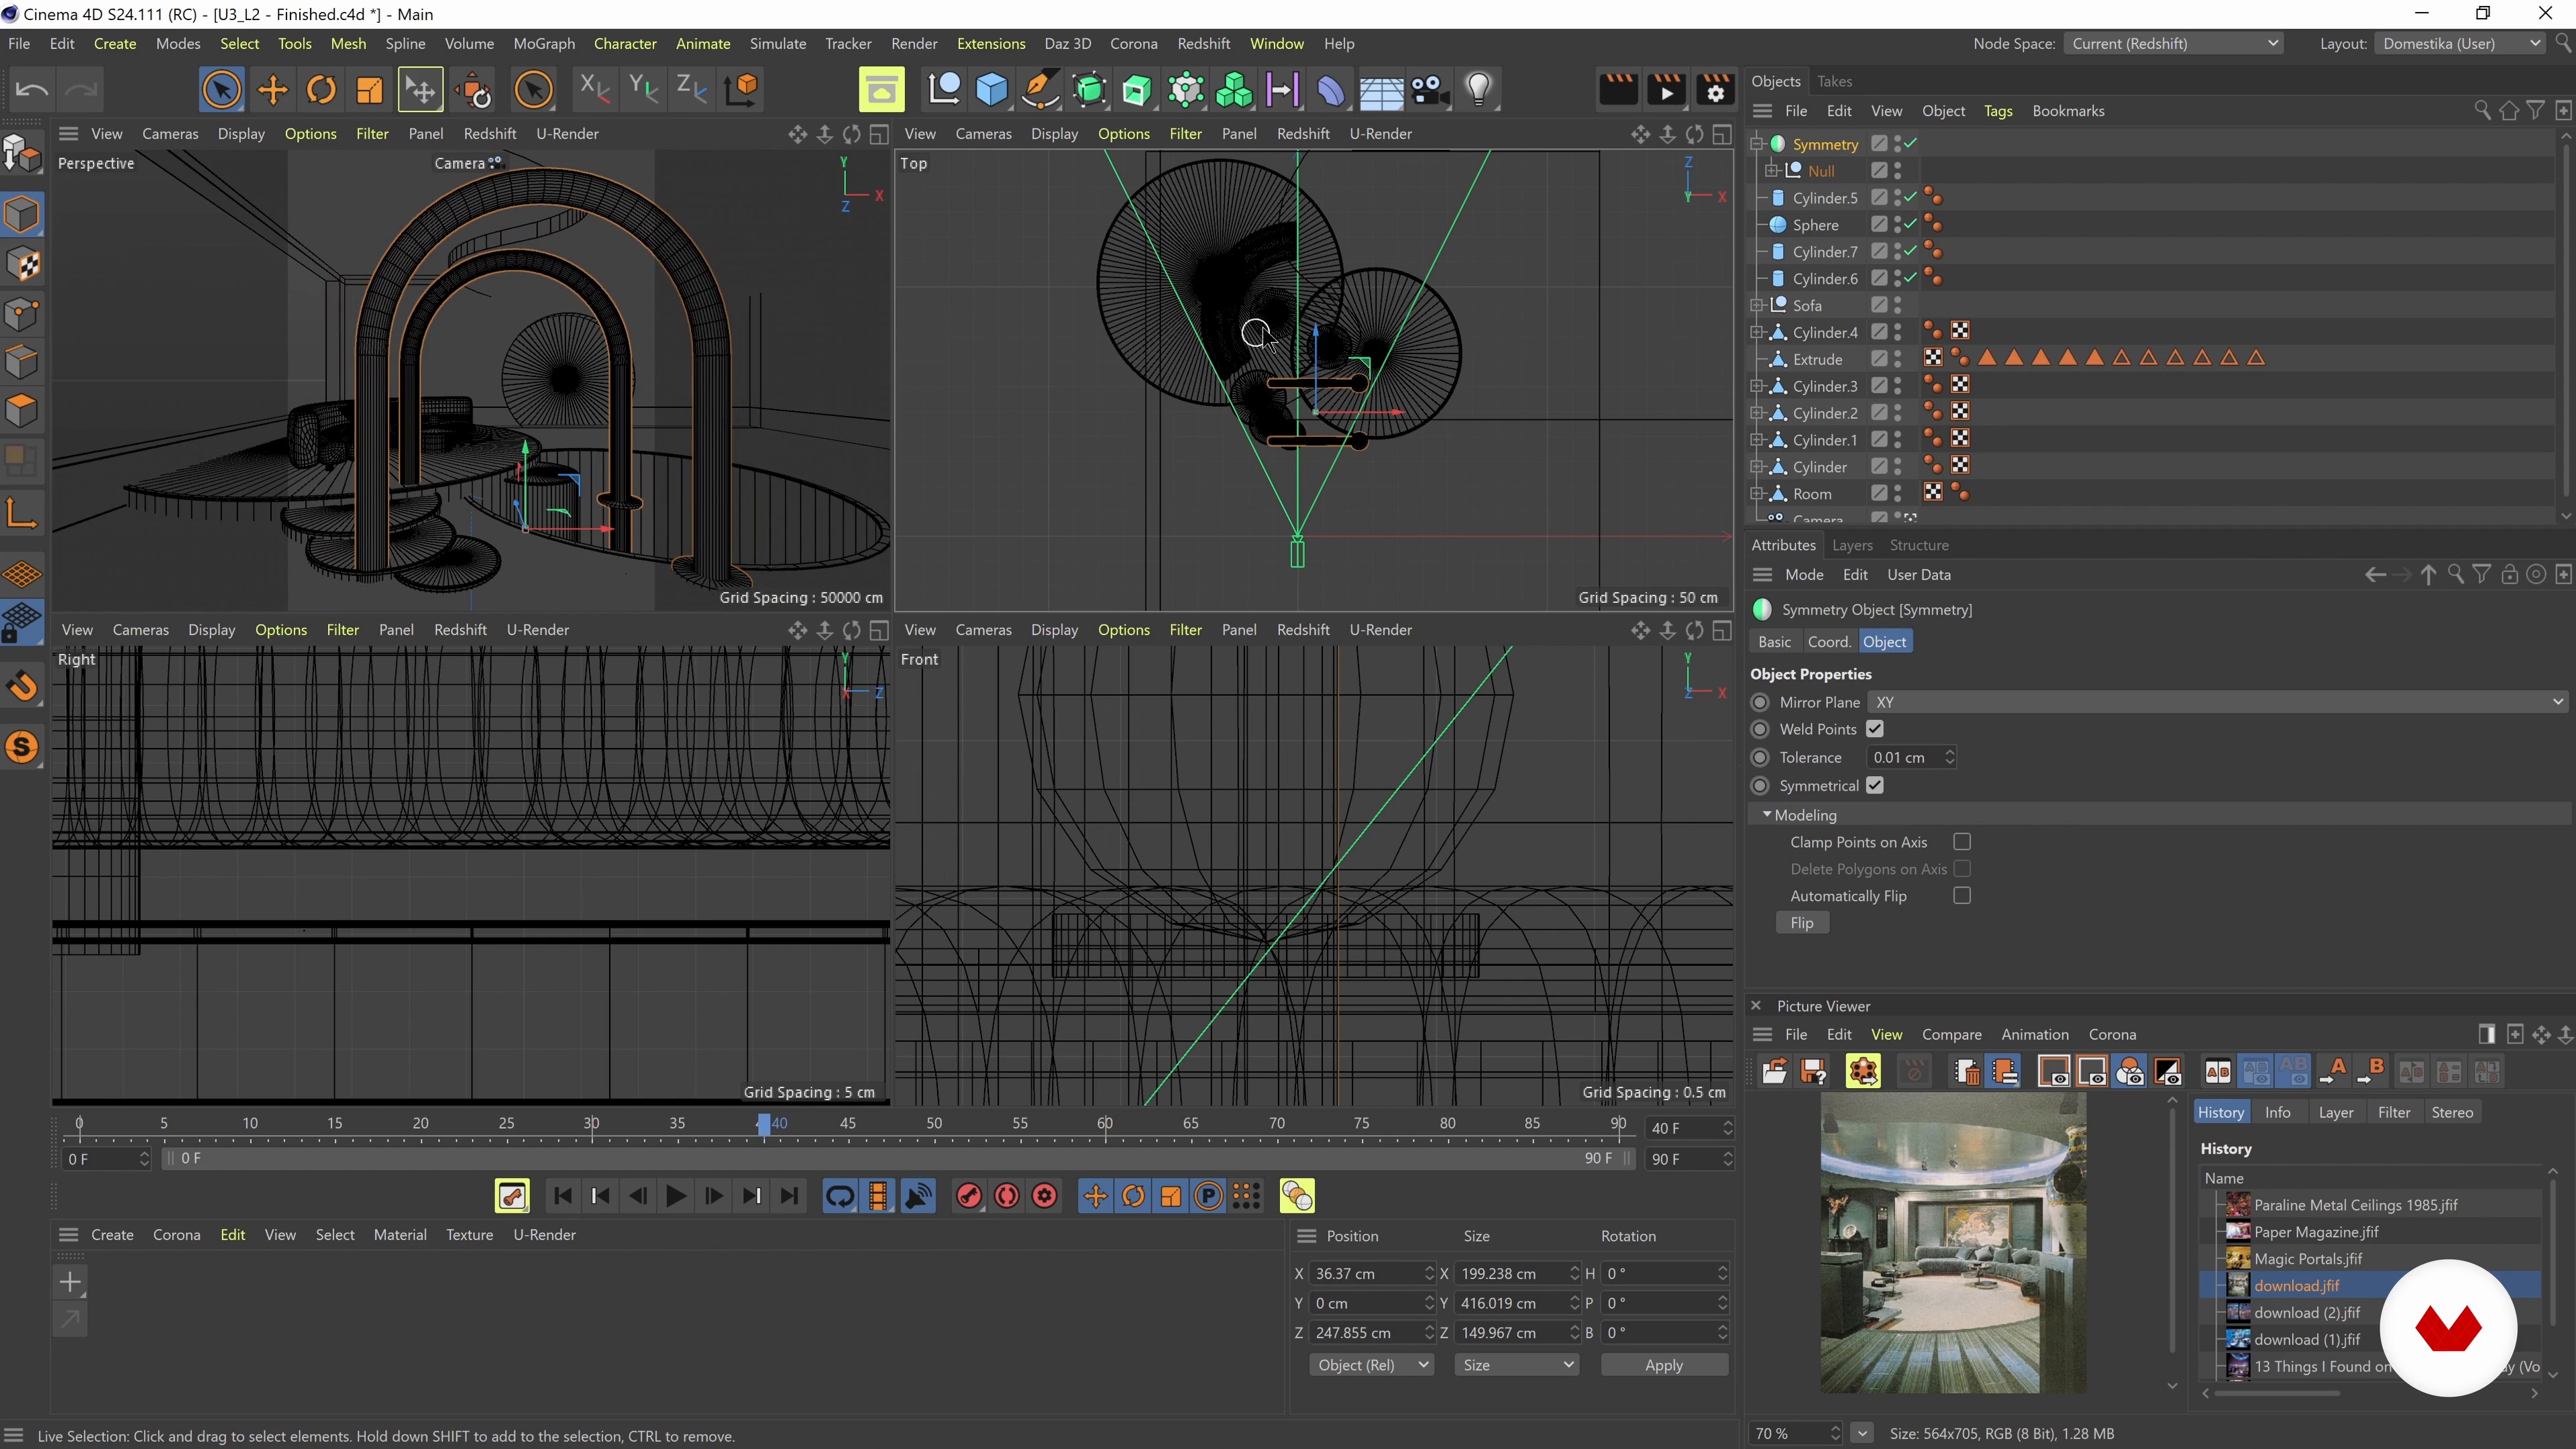Click the Undo arrow icon
This screenshot has width=2576, height=1449.
[x=32, y=90]
